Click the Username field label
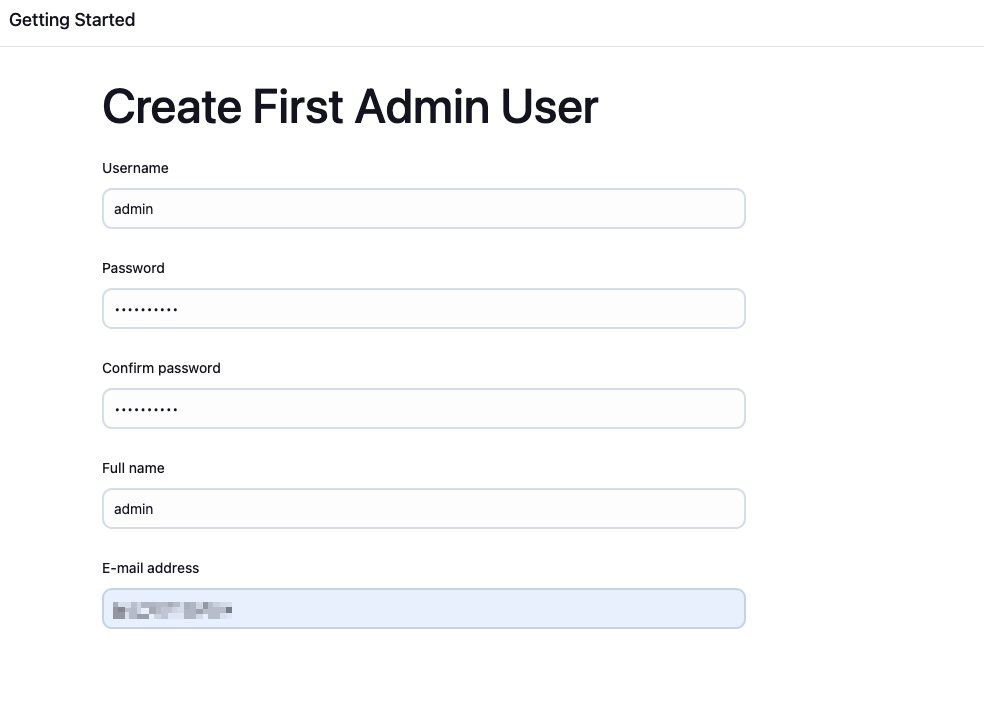984x724 pixels. (x=135, y=168)
